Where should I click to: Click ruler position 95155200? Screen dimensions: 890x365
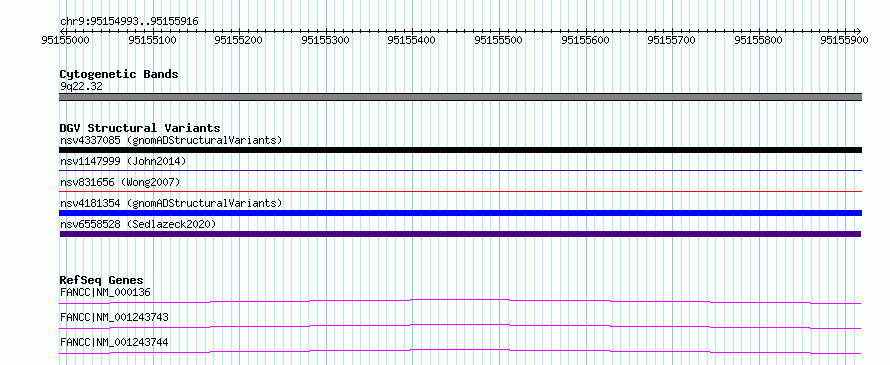[x=238, y=40]
